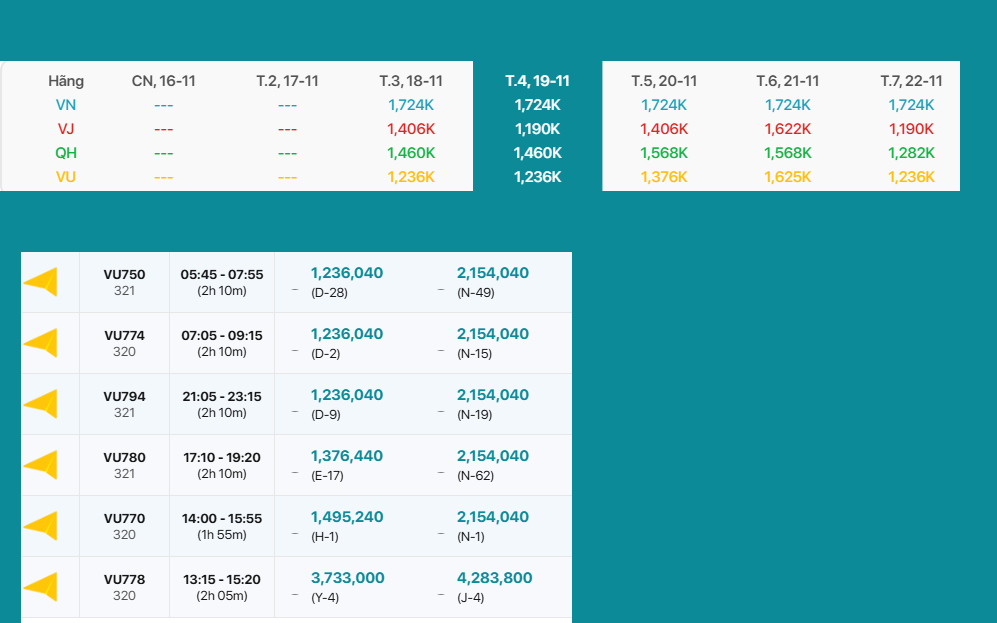Click the airline logo beside flight VU778
The image size is (997, 623).
[41, 587]
